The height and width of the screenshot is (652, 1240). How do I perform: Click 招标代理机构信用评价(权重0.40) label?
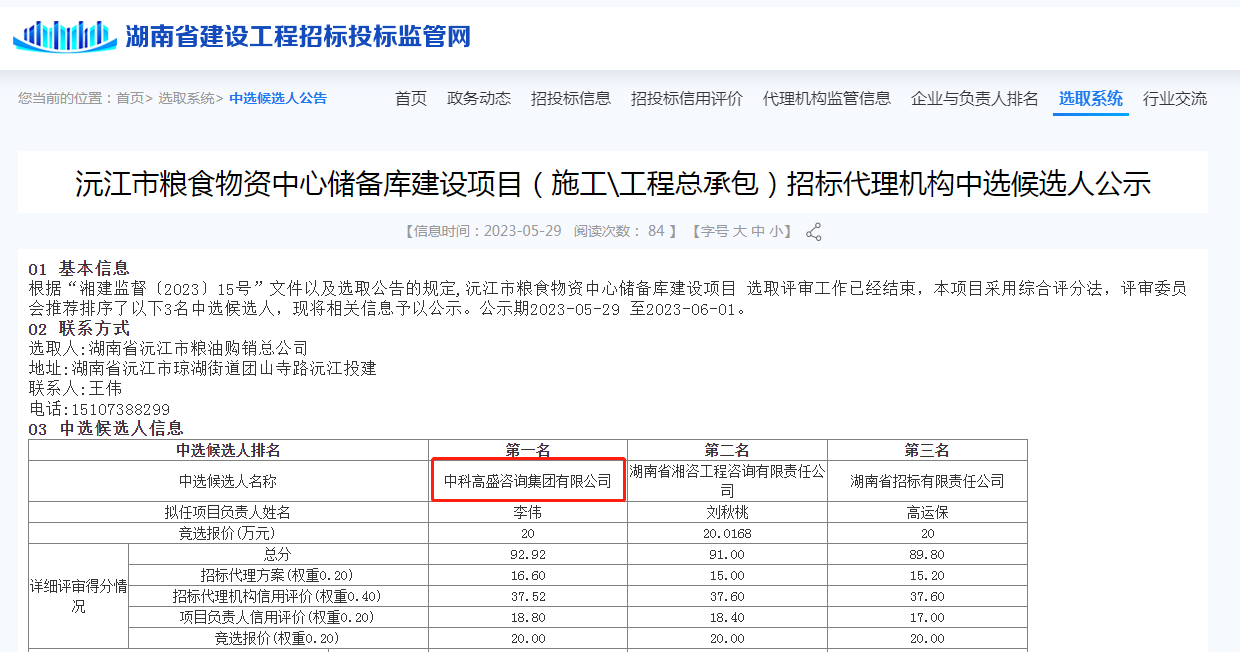pyautogui.click(x=277, y=596)
